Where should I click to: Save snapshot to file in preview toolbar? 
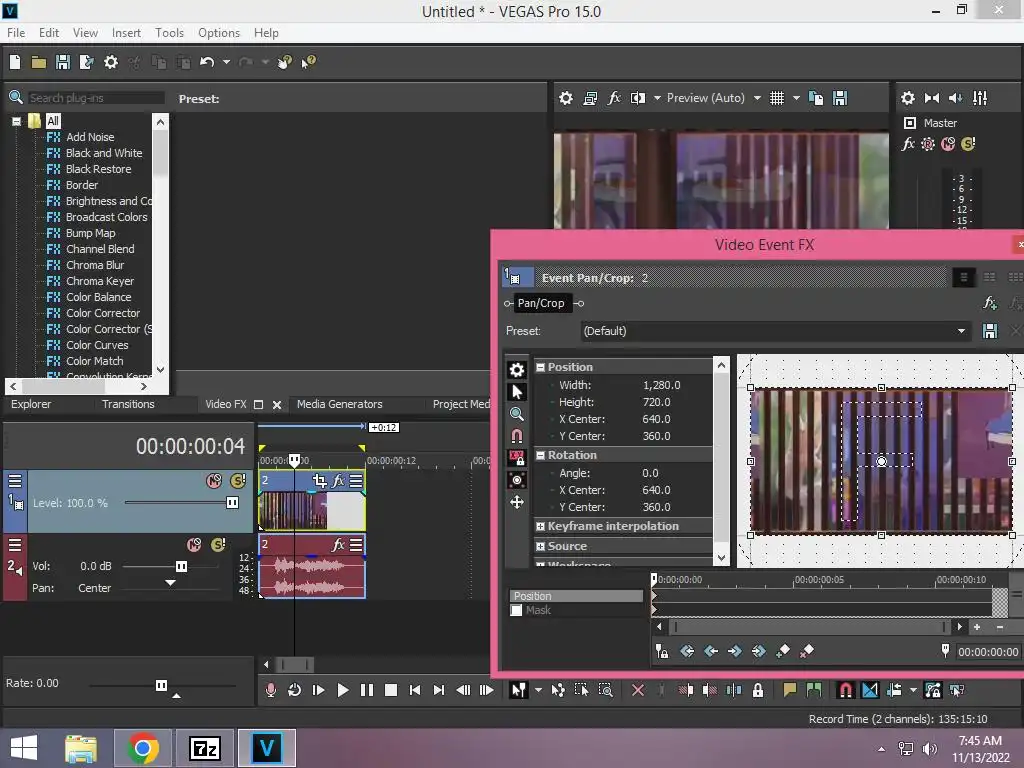[x=840, y=98]
